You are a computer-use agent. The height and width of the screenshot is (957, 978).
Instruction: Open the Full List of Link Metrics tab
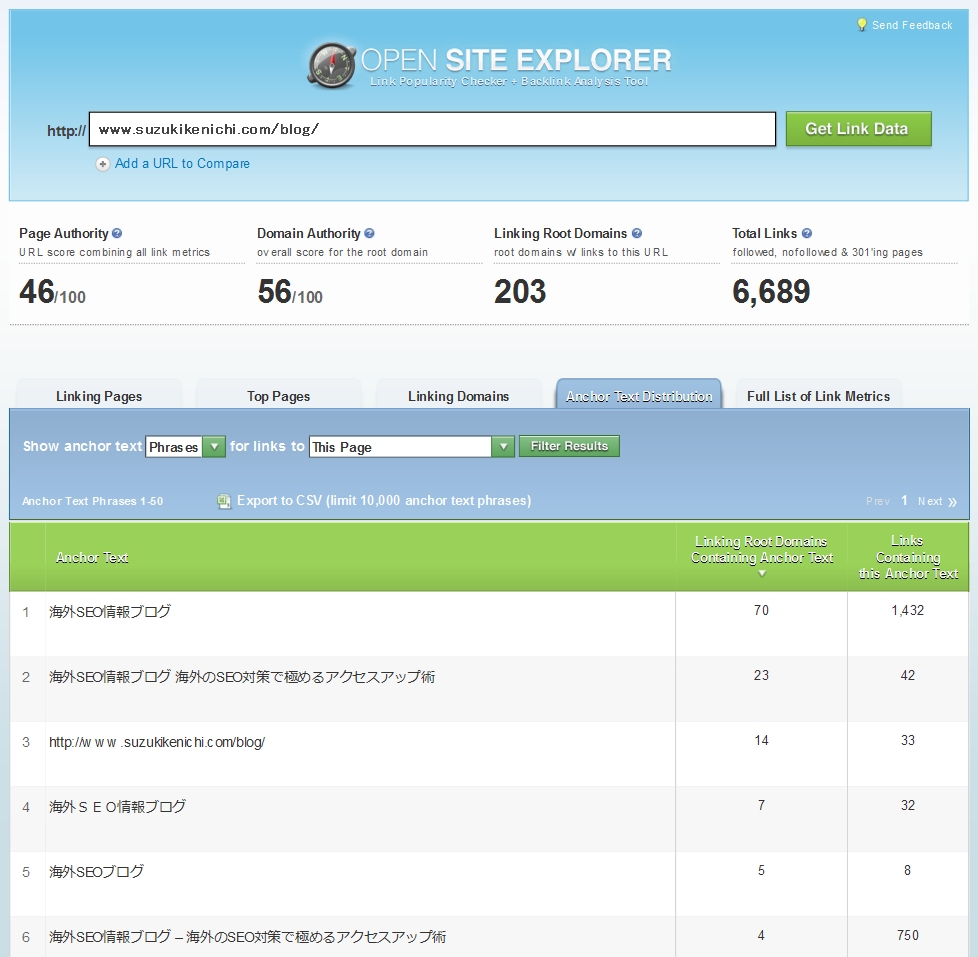point(818,394)
